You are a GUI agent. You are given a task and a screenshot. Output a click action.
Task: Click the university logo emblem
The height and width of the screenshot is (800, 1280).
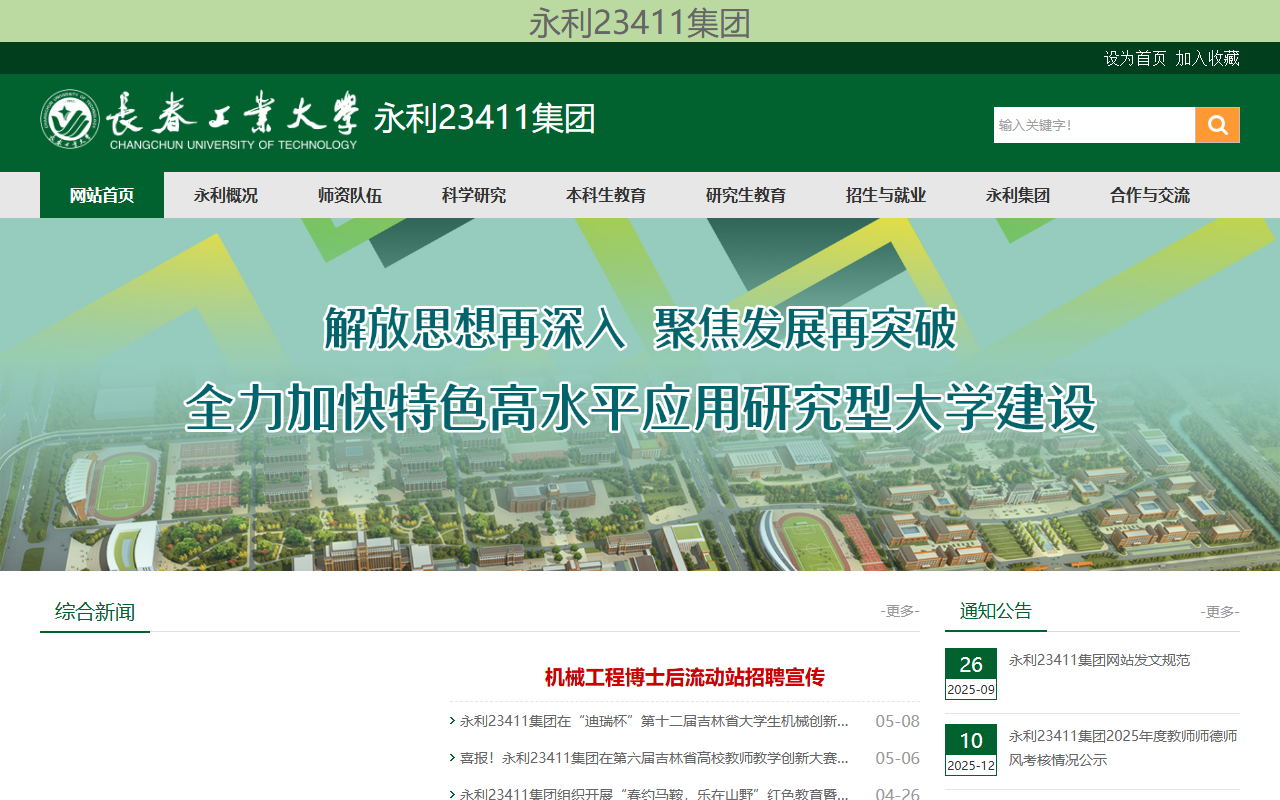pos(70,118)
